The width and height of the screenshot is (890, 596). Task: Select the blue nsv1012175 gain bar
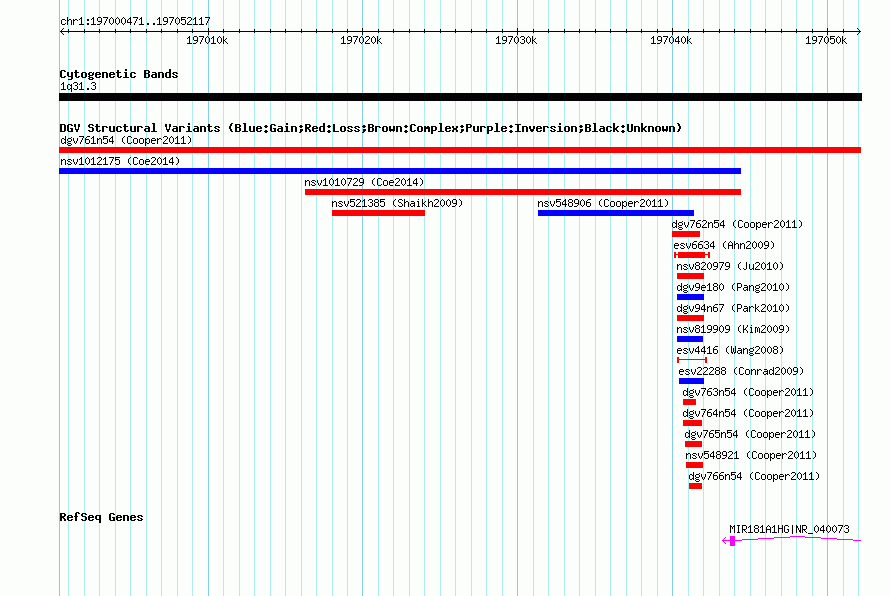coord(400,171)
